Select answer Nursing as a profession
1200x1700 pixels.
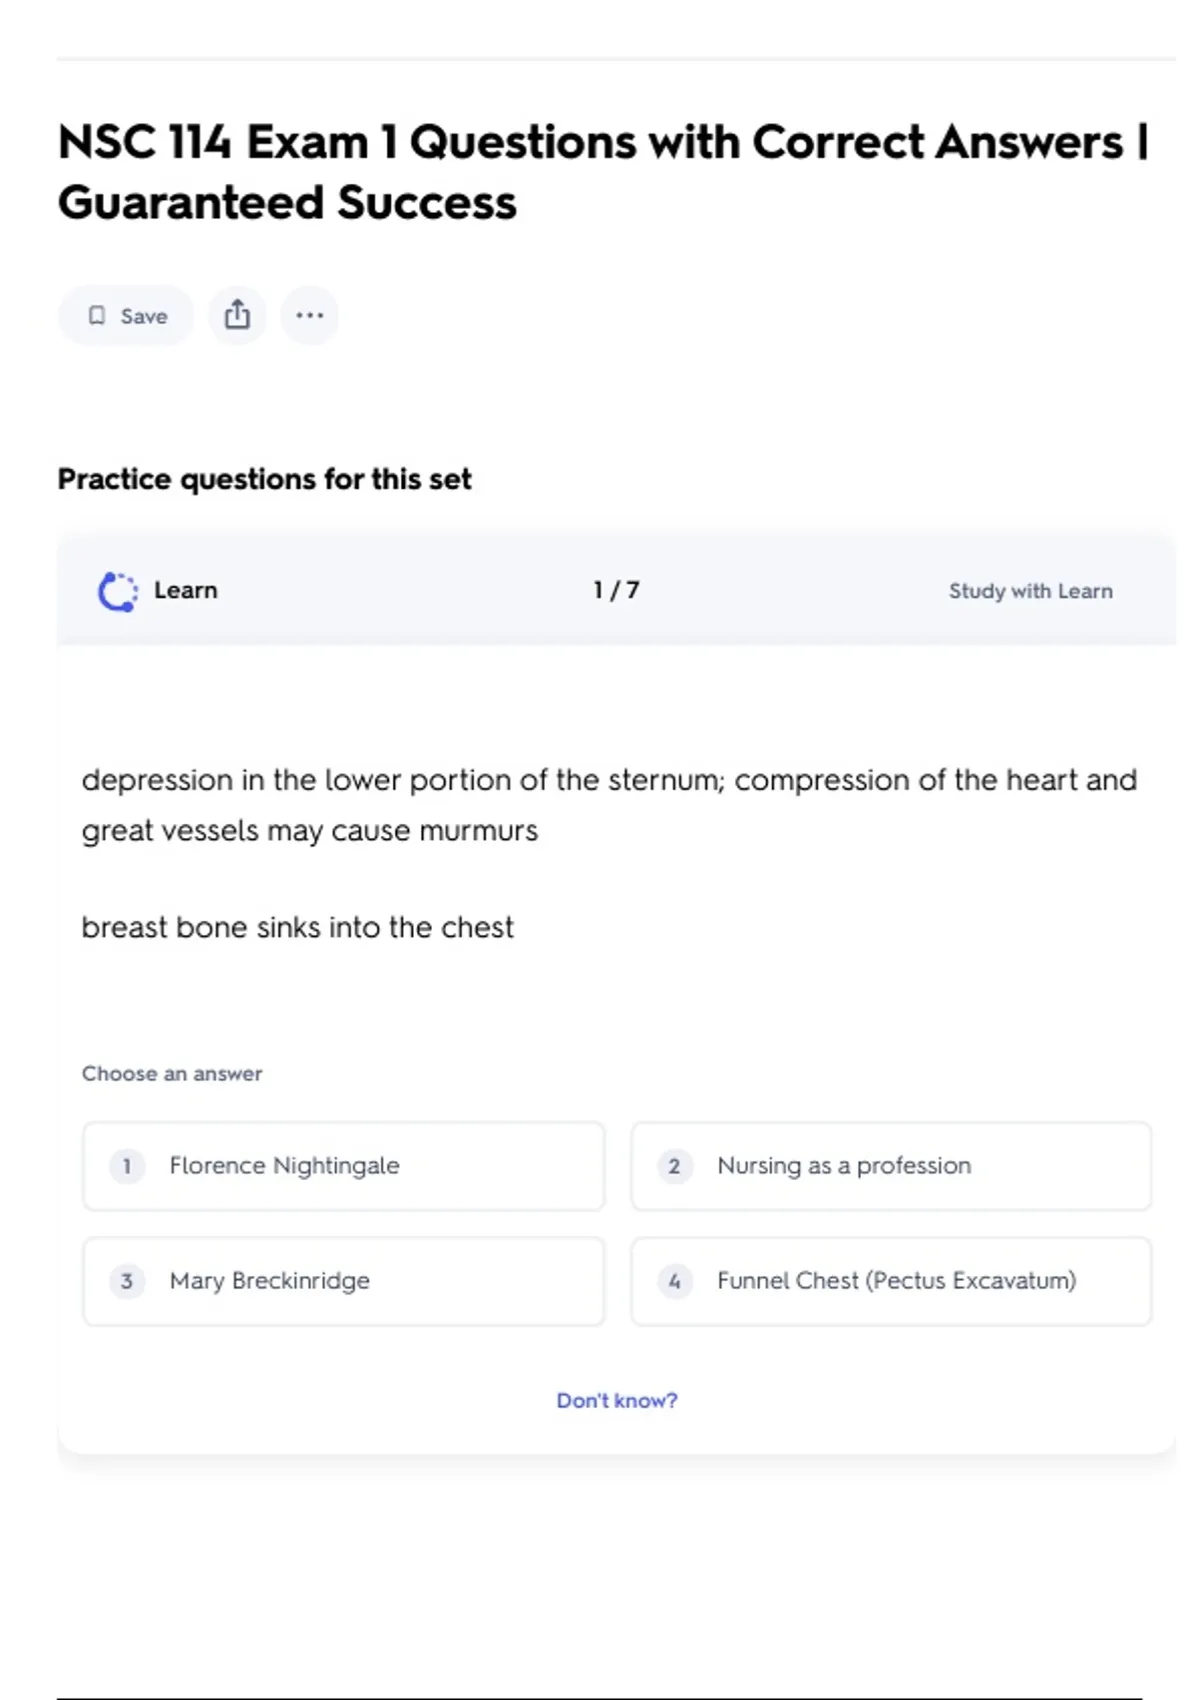[890, 1166]
